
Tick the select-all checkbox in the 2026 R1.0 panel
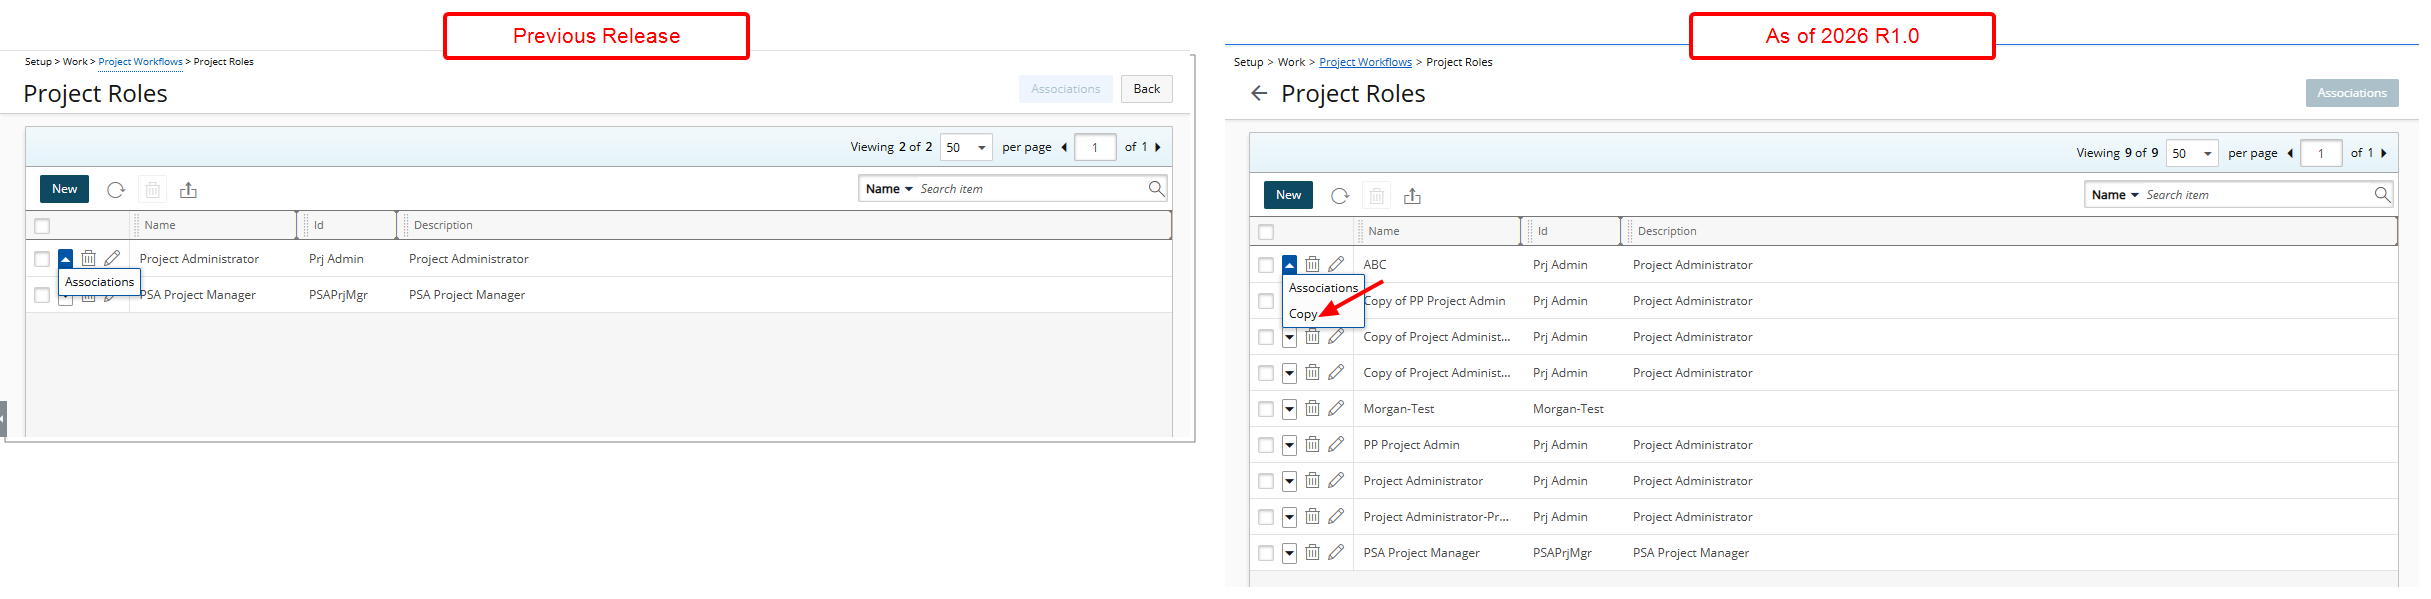coord(1266,232)
